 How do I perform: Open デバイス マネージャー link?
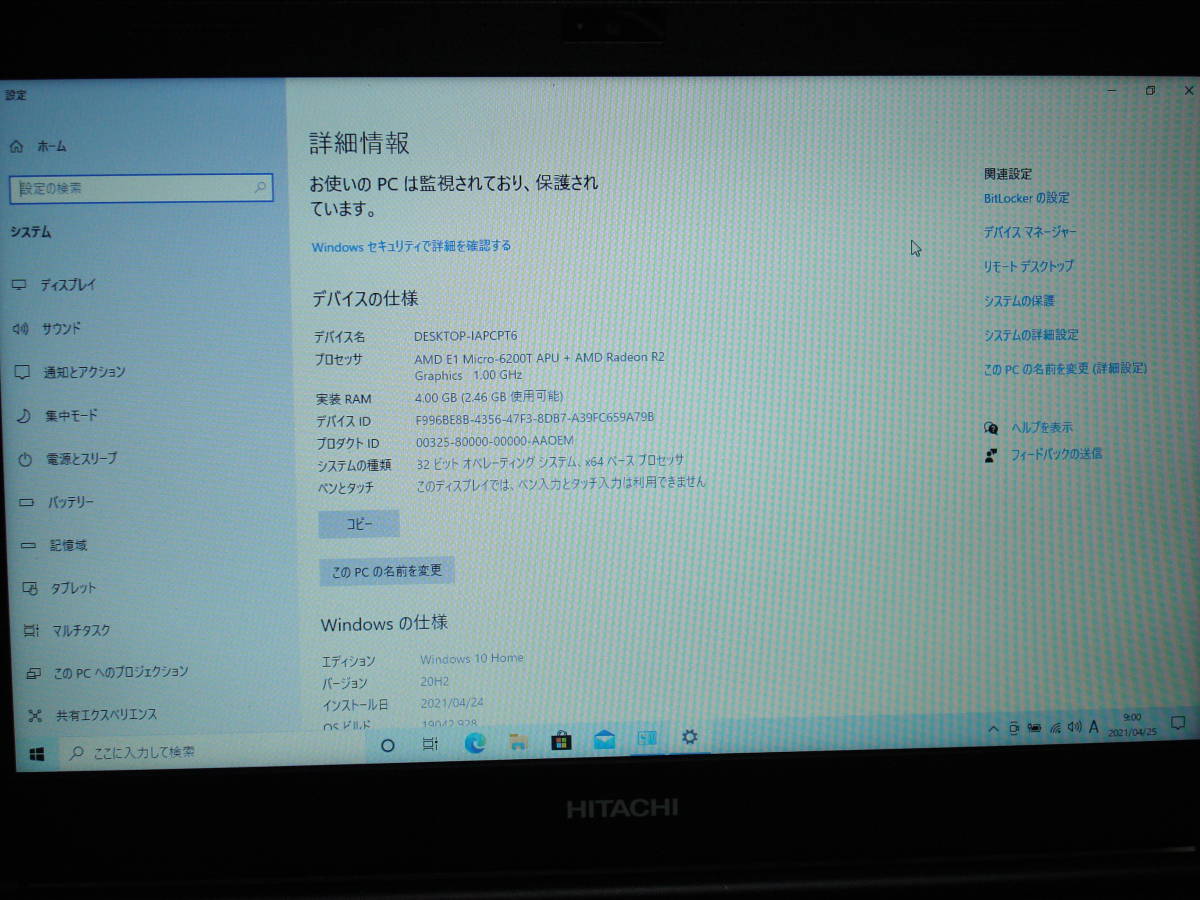[x=1030, y=232]
